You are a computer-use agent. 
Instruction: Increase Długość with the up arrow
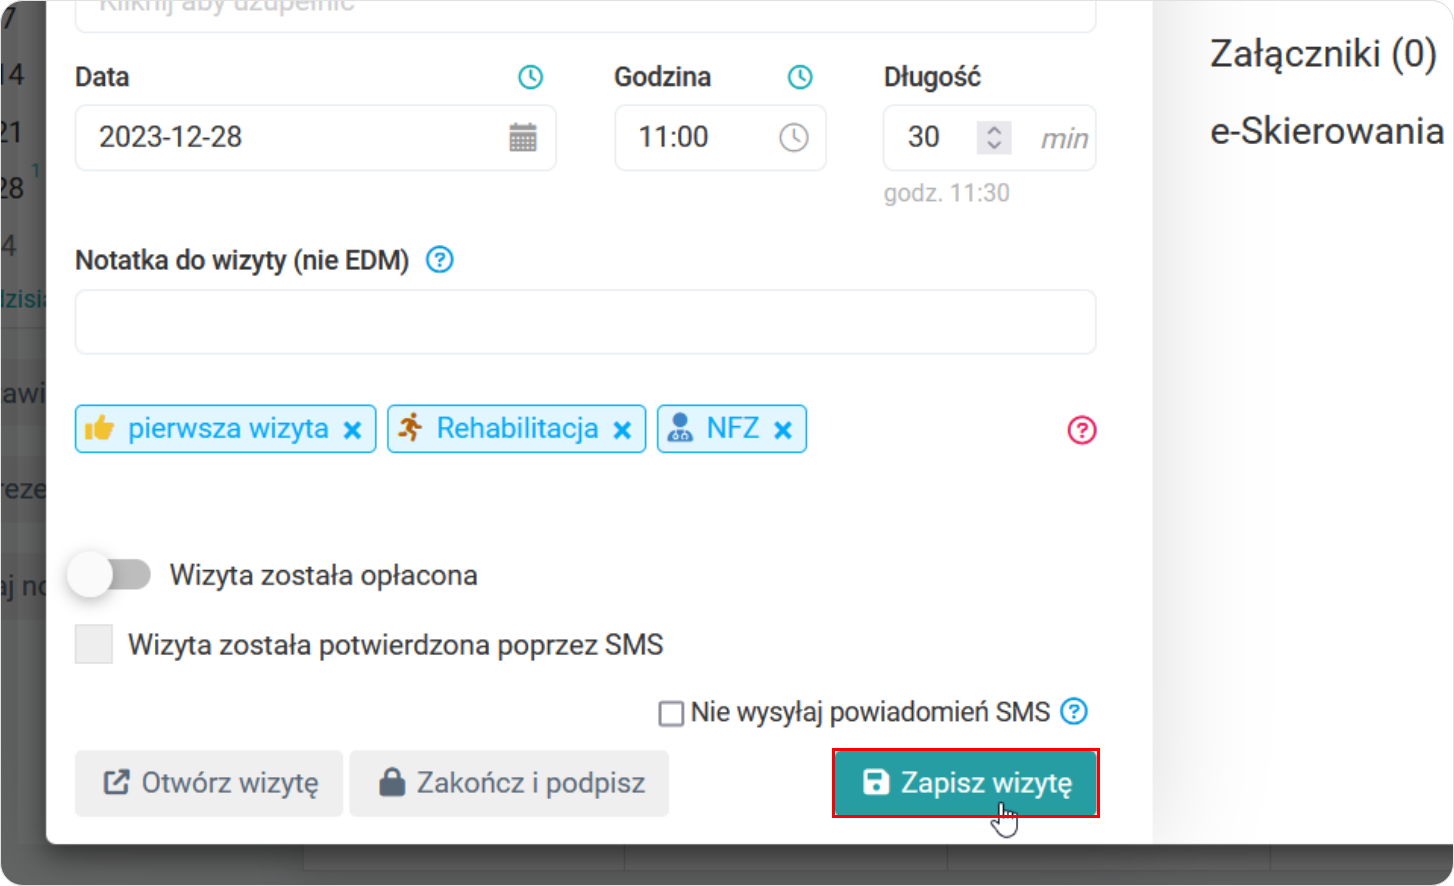click(993, 128)
